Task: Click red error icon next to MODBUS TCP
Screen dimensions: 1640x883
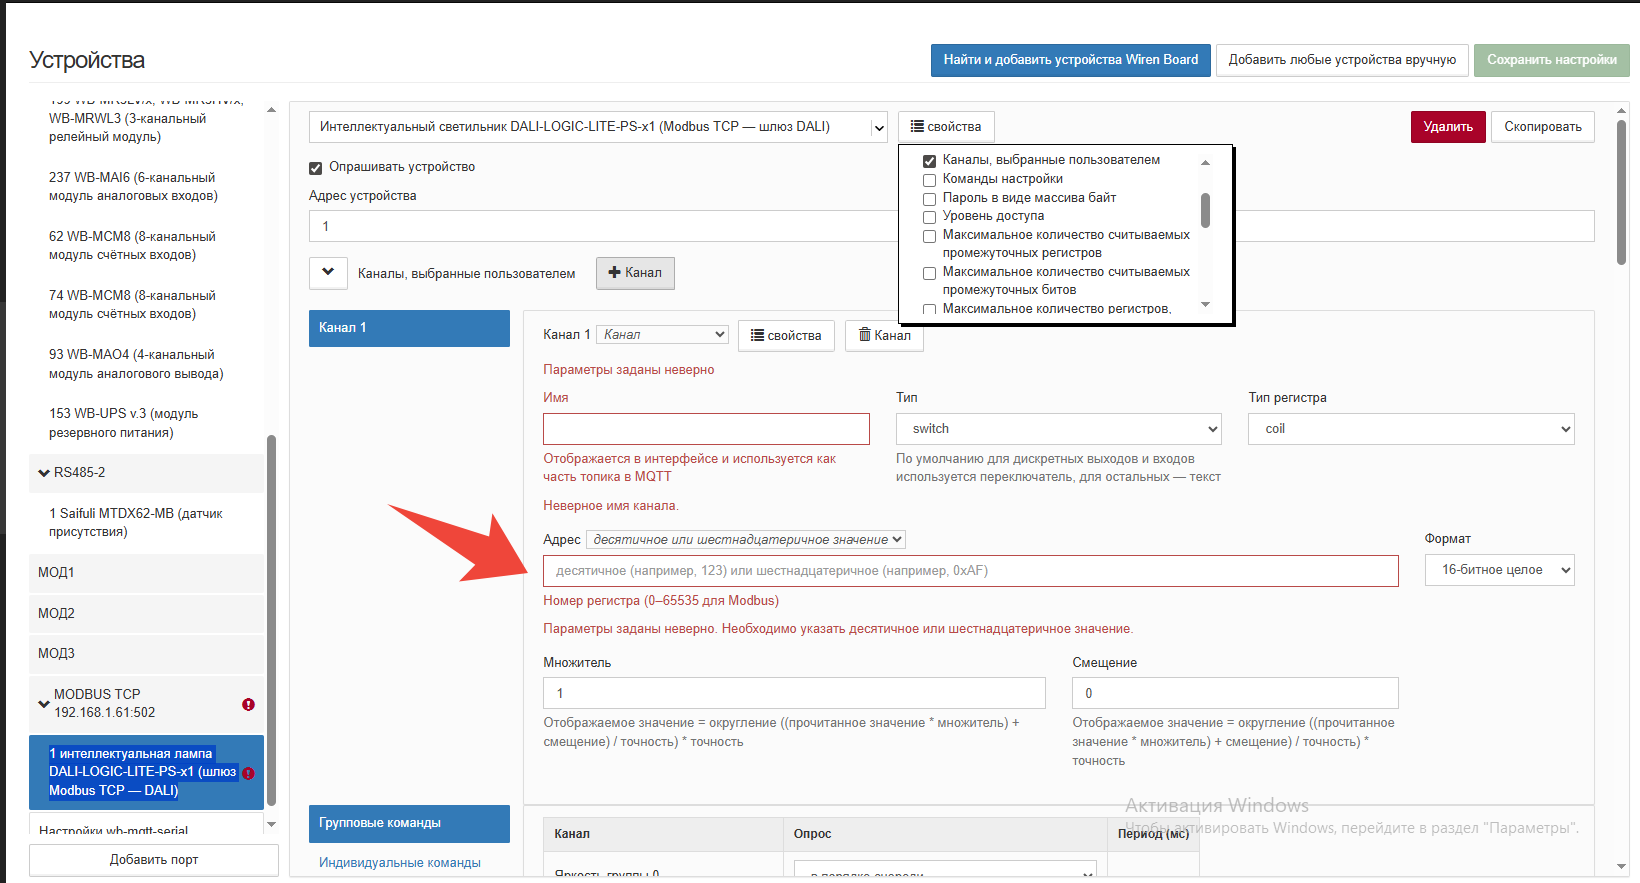Action: click(248, 704)
